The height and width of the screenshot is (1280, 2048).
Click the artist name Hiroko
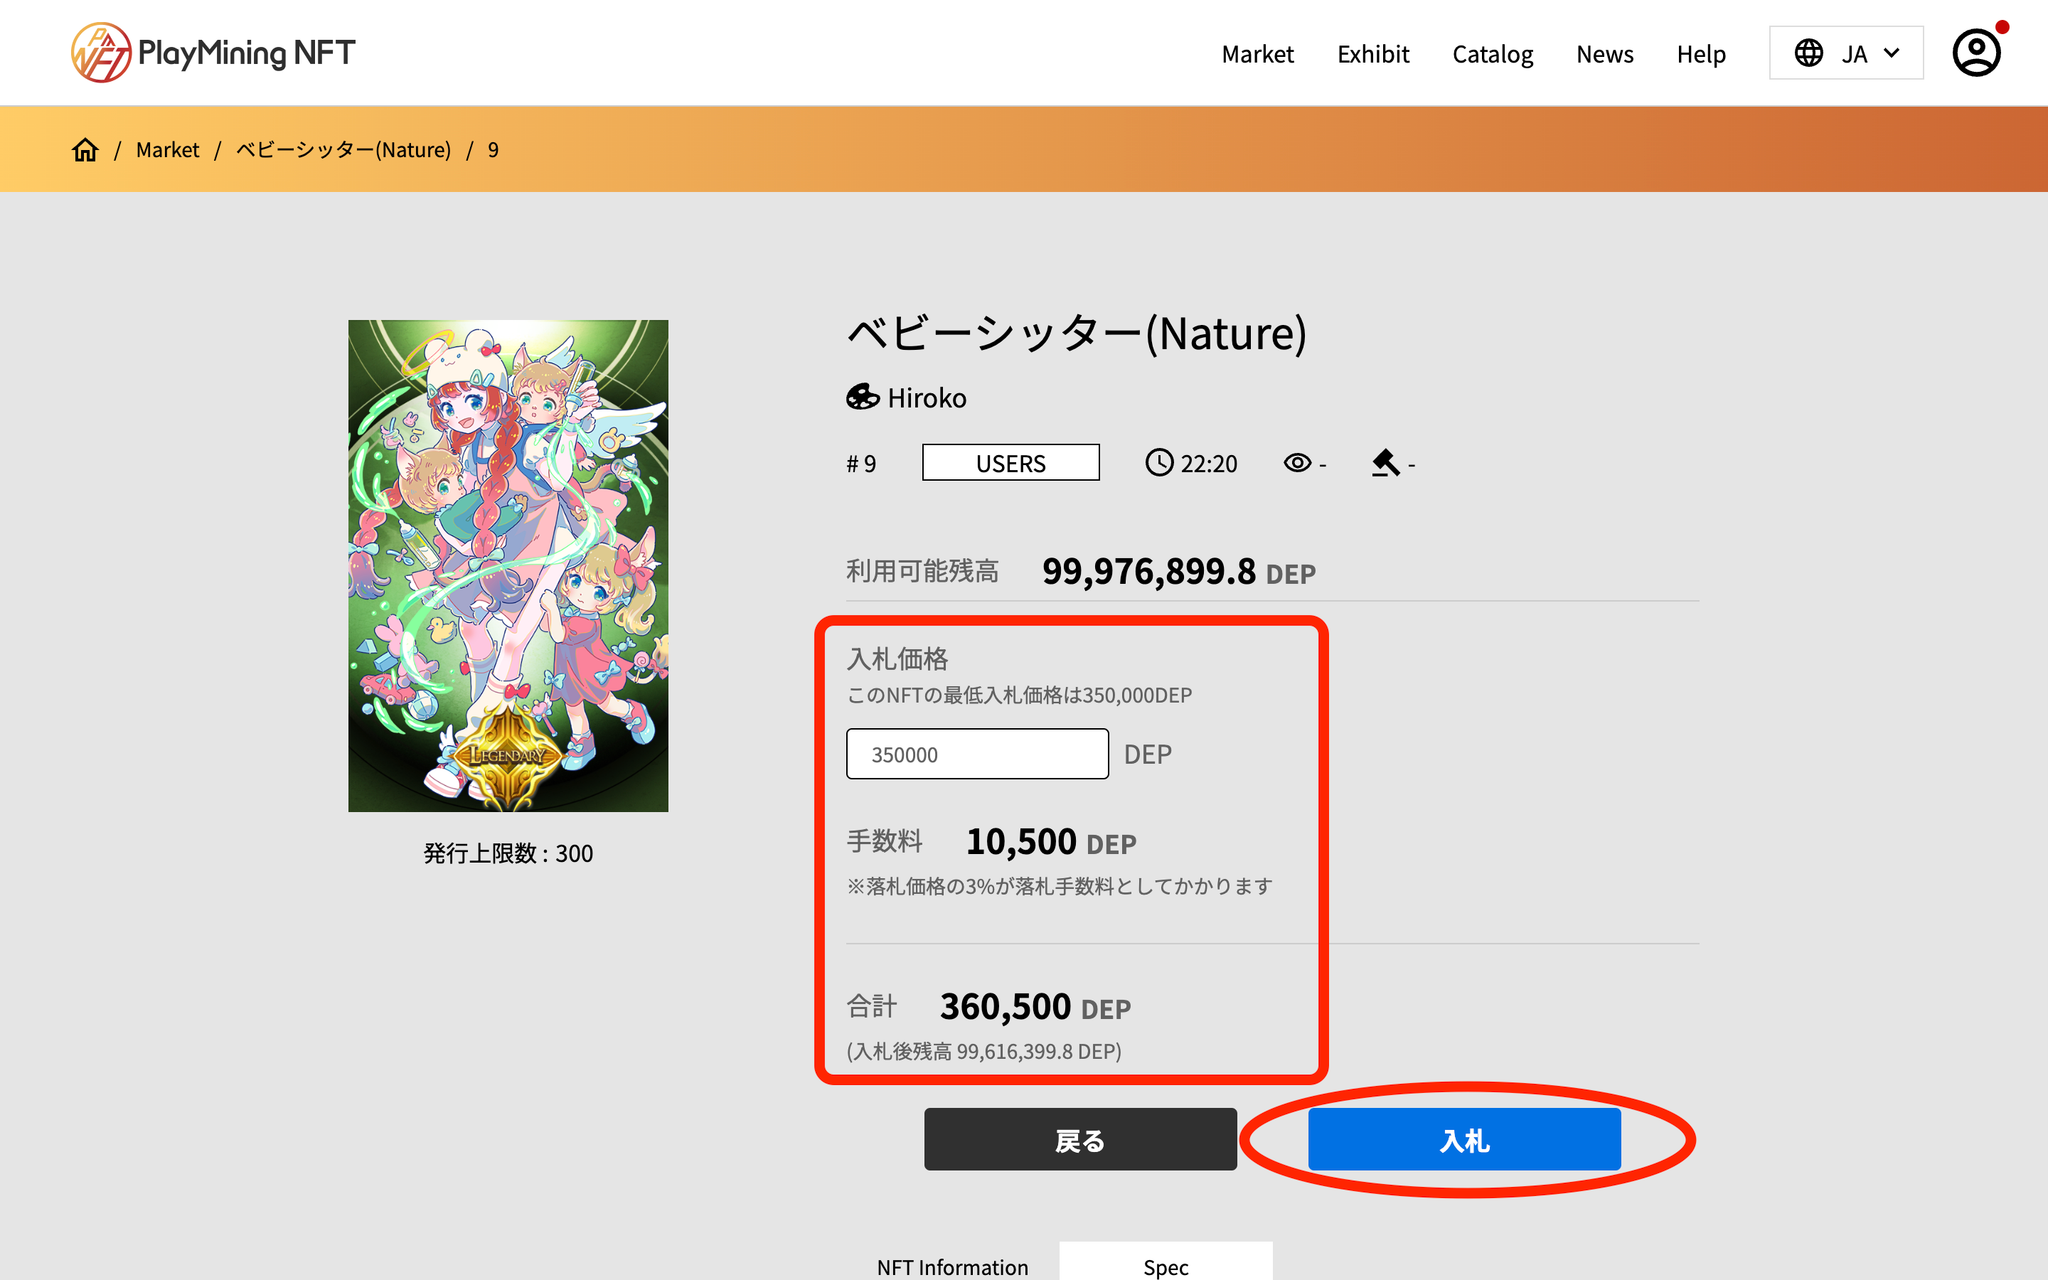click(927, 398)
